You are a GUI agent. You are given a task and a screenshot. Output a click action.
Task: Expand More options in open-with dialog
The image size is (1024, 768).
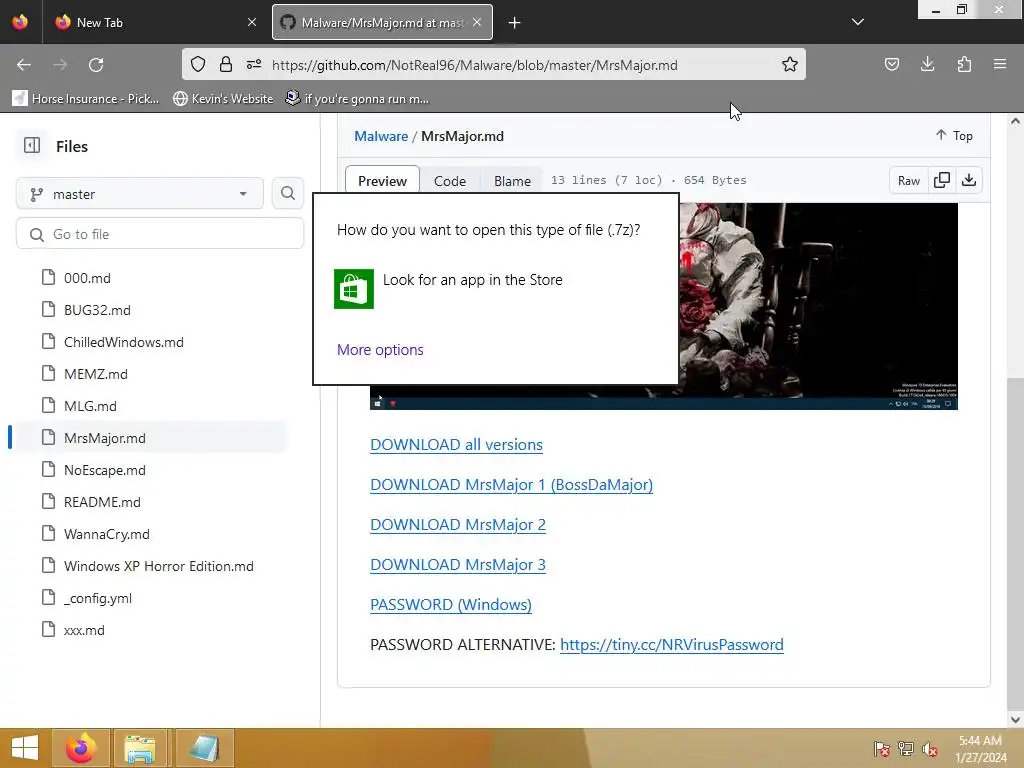click(x=380, y=349)
